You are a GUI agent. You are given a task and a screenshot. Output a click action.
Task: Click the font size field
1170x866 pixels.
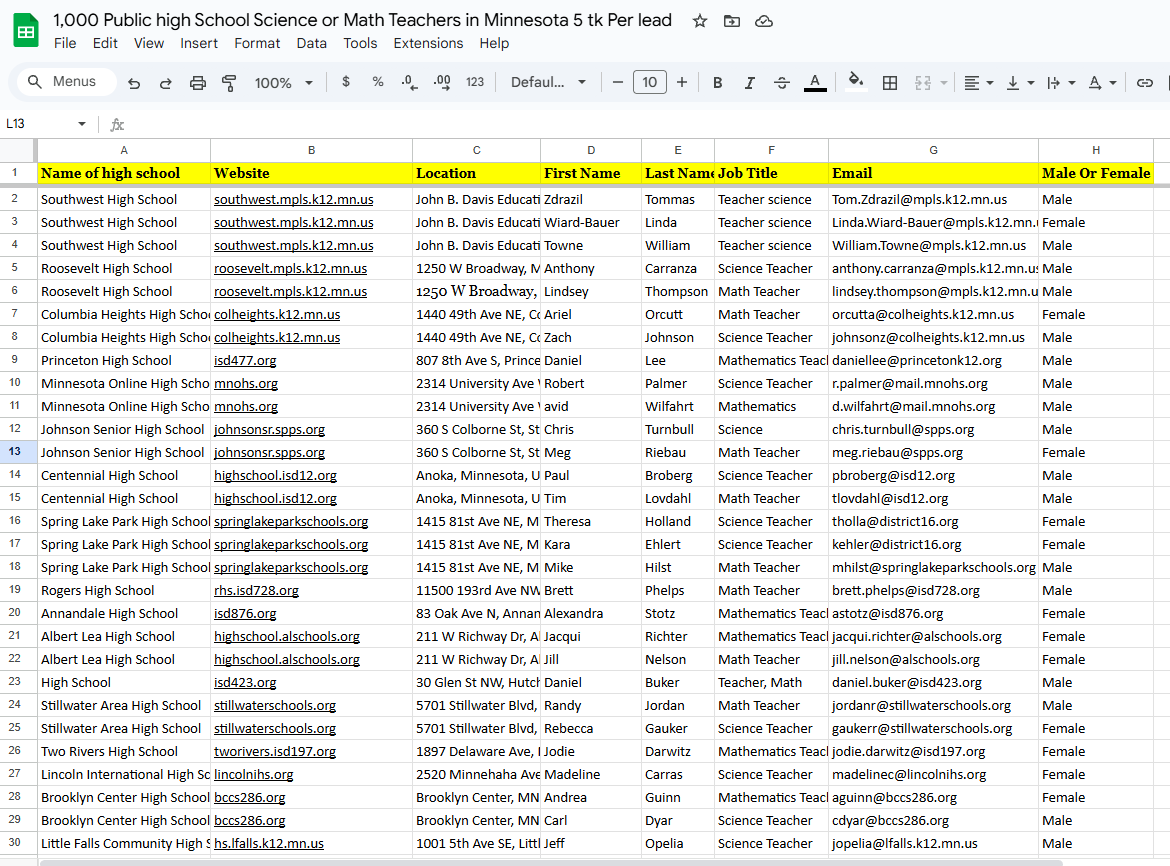coord(649,82)
